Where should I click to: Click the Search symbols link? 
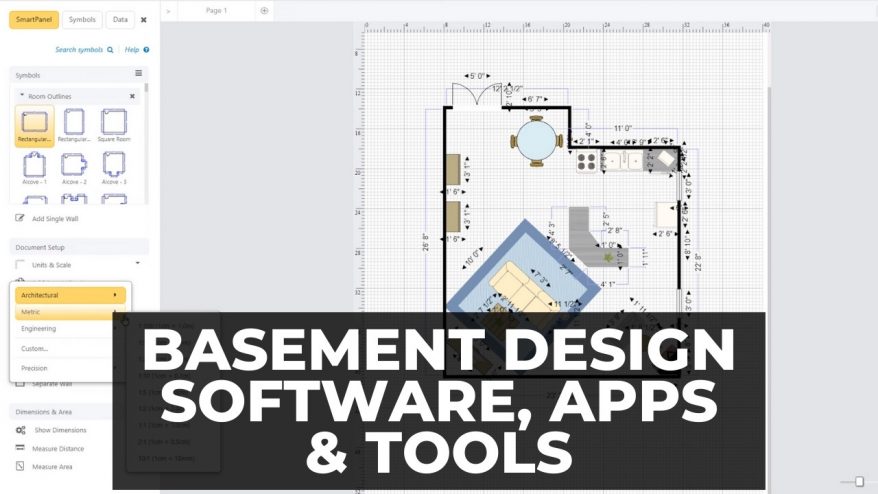point(79,50)
